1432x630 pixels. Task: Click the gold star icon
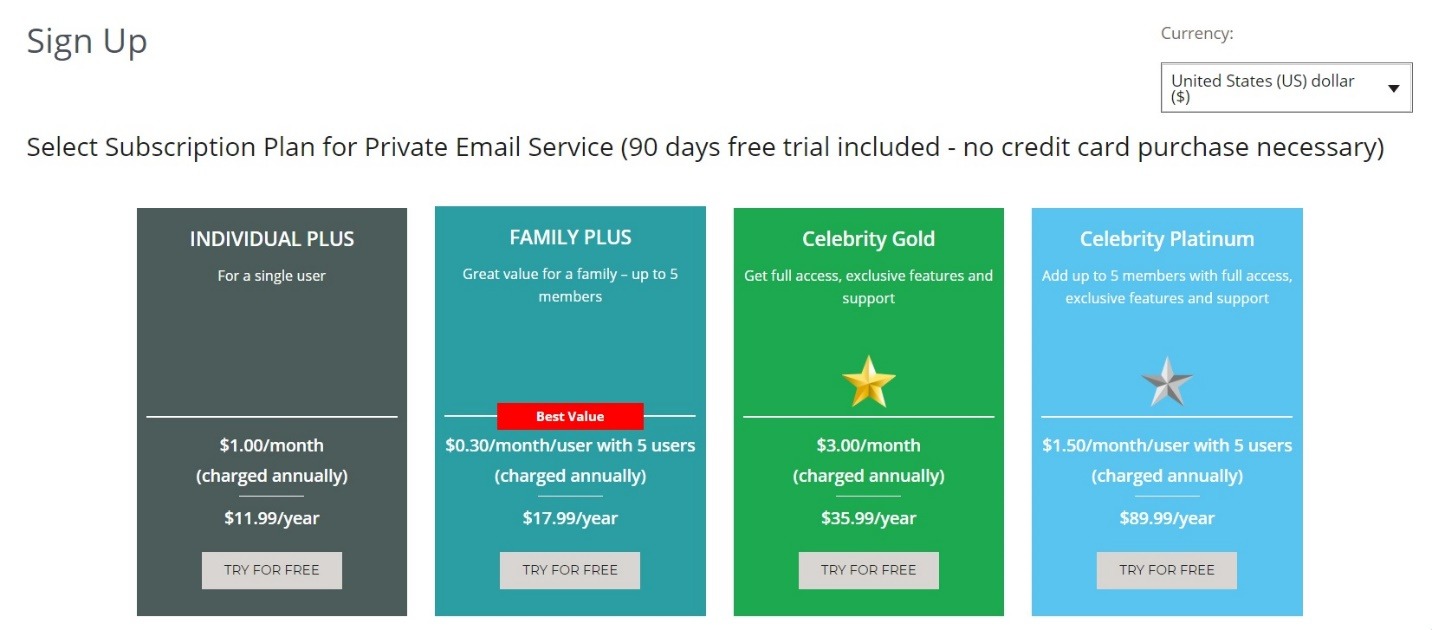coord(868,381)
